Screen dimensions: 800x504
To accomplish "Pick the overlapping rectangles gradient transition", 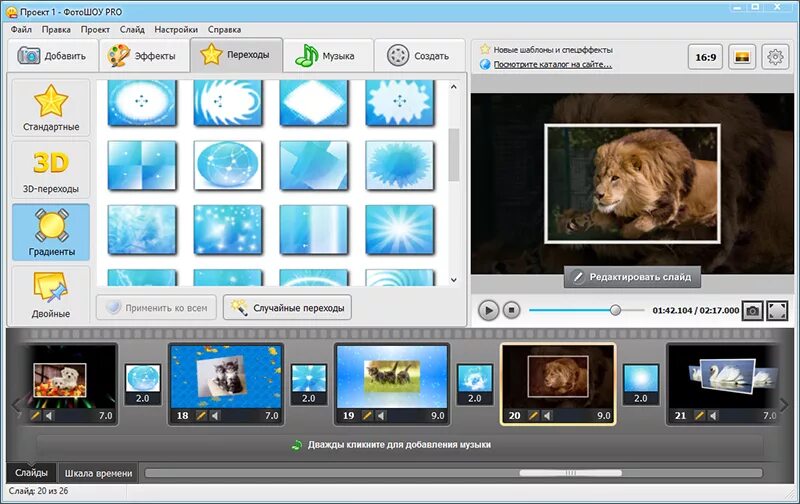I will [314, 165].
